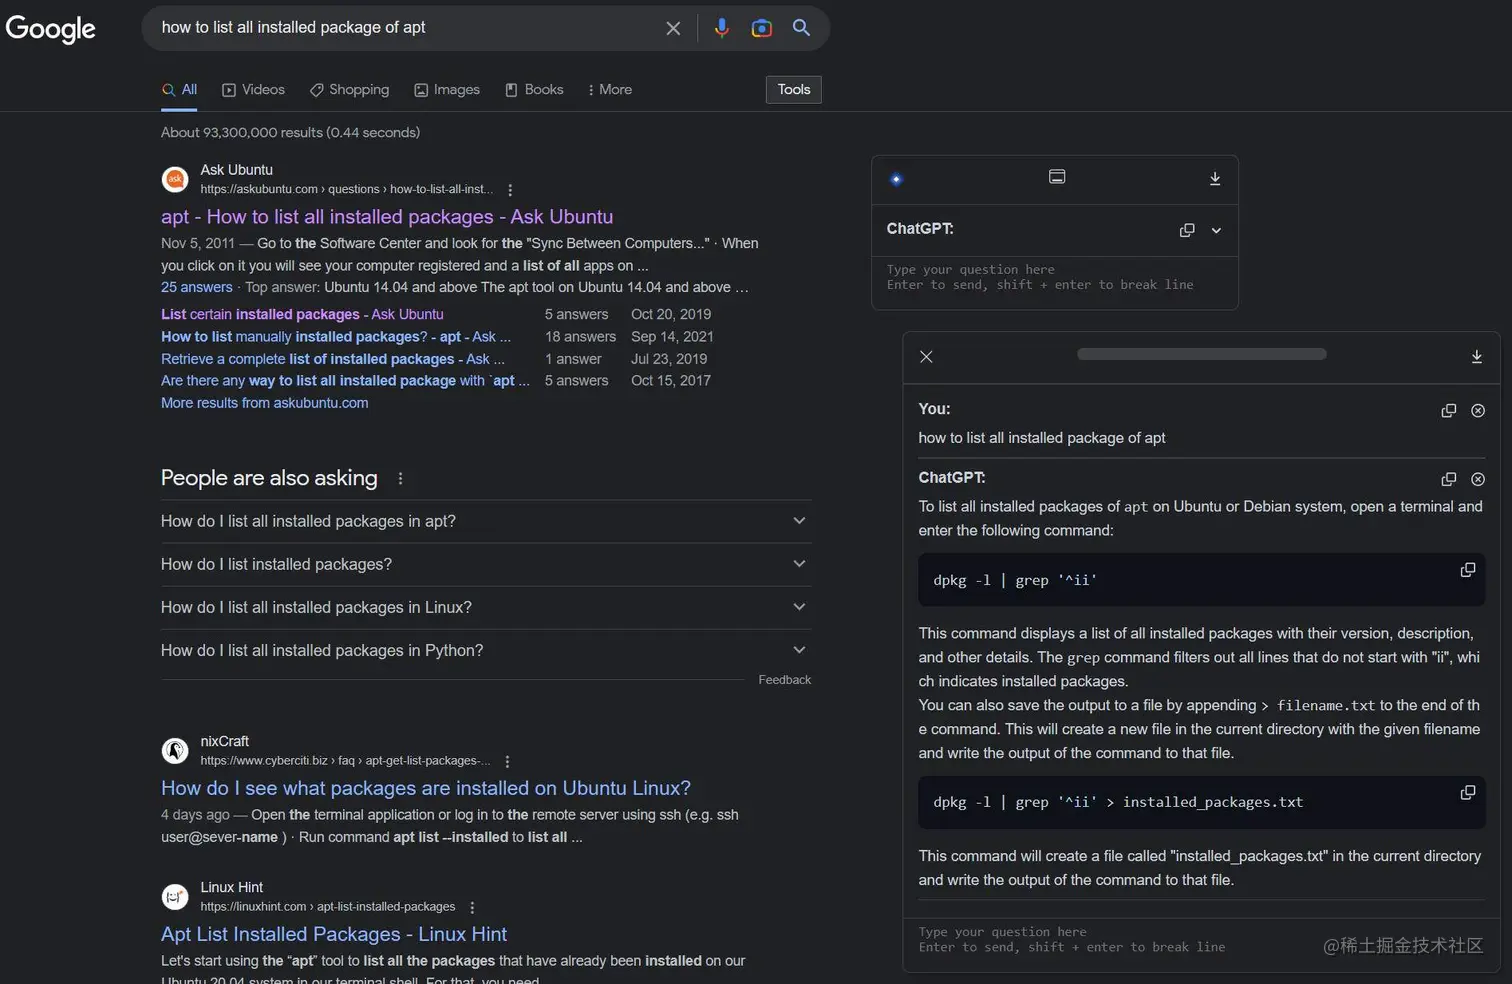Go to the Google logo homepage
Screen dimensions: 1512x984
(x=51, y=29)
